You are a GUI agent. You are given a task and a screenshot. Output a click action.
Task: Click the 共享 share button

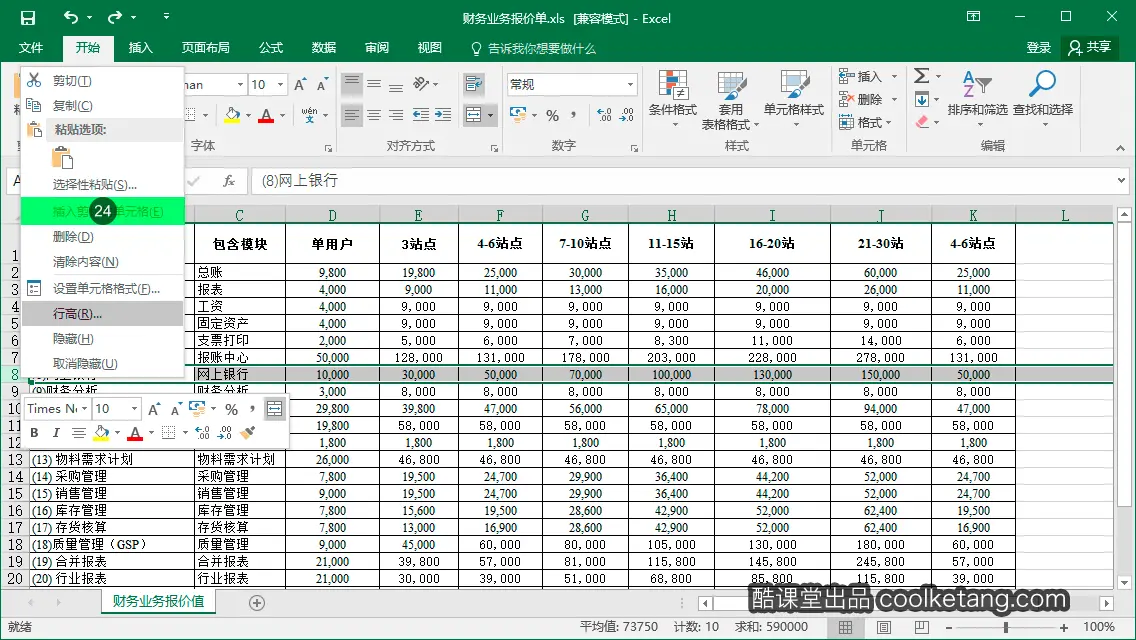coord(1090,48)
